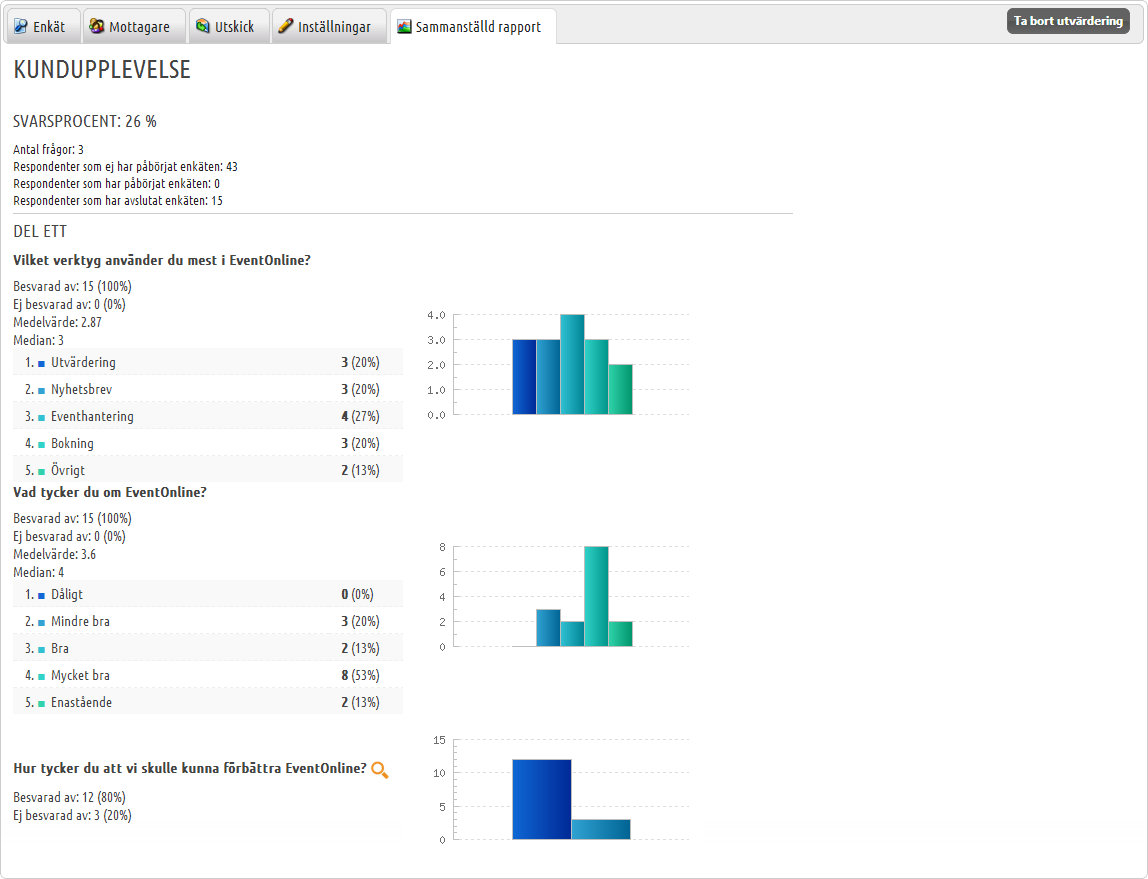Select the Enastående answer row
Screen dimensions: 1148x879
(208, 703)
